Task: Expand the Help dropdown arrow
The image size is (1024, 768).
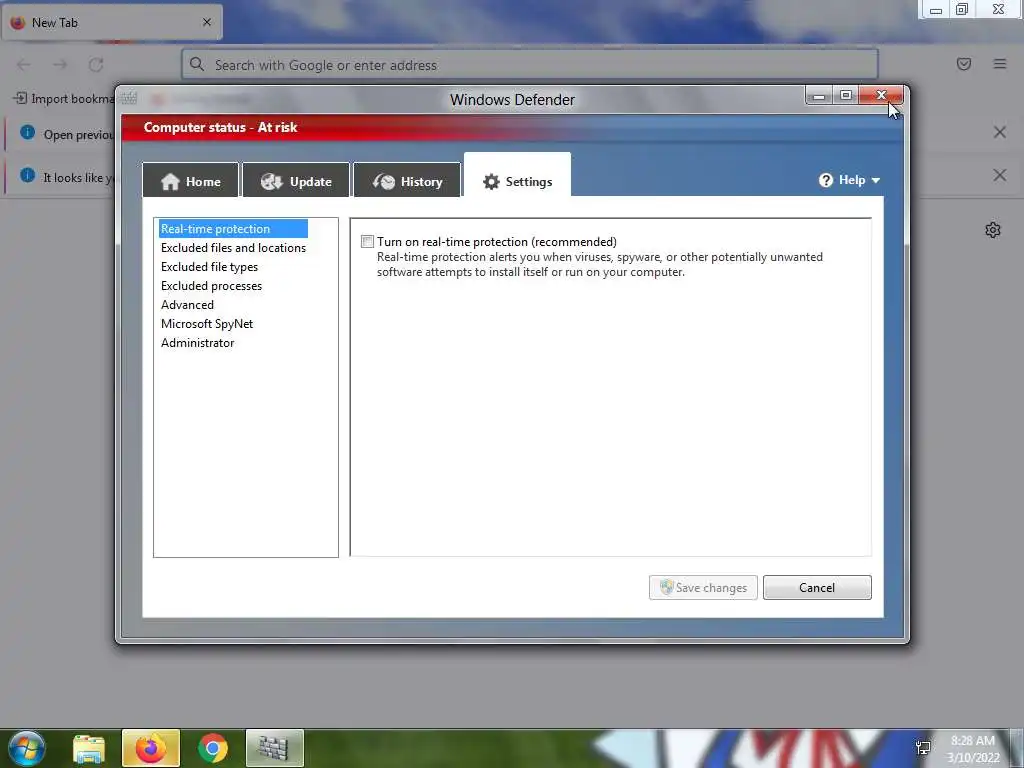Action: click(x=876, y=180)
